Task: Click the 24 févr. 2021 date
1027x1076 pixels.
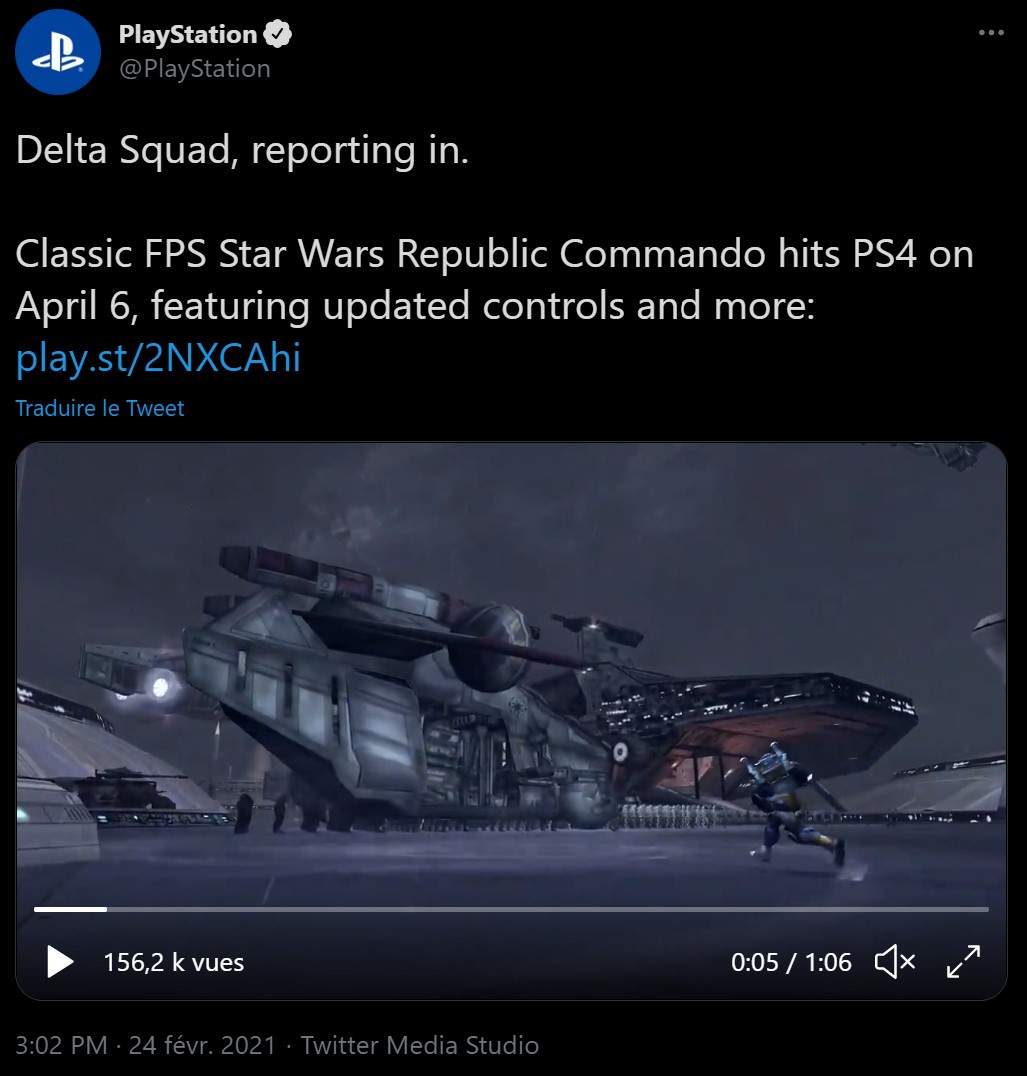Action: (x=202, y=1045)
